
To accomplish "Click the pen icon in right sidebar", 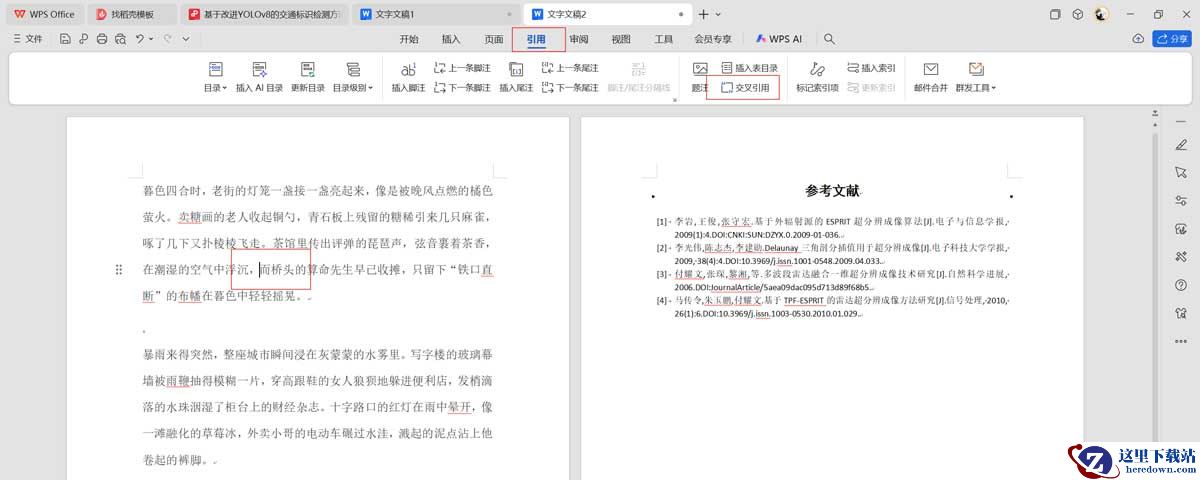I will click(1181, 144).
